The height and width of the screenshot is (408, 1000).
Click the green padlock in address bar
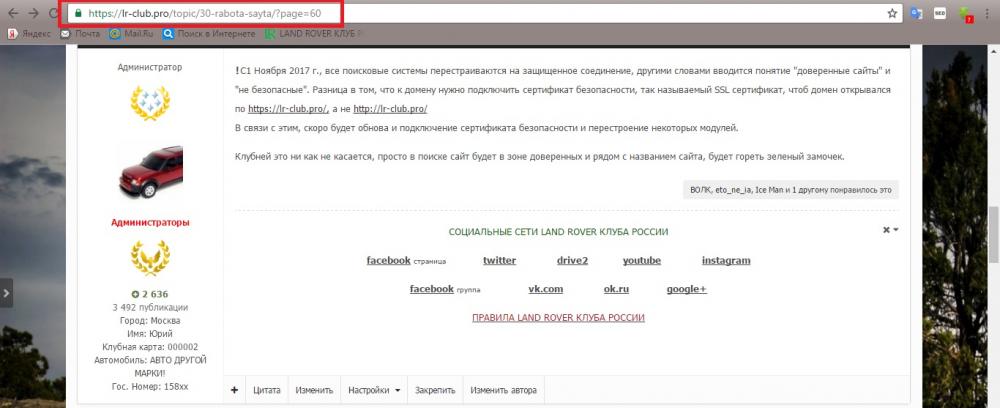(77, 14)
